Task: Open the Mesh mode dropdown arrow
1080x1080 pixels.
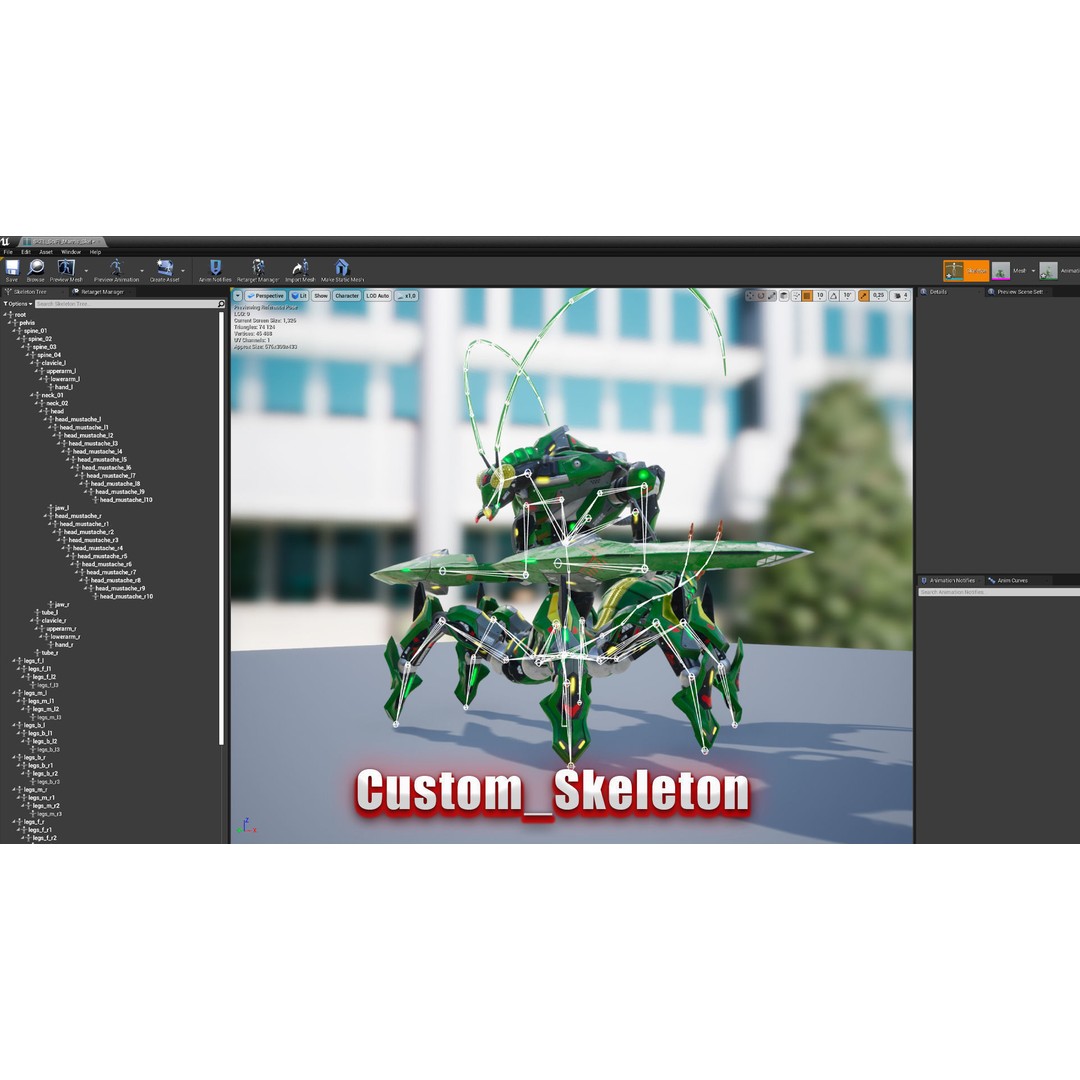Action: [x=1033, y=271]
